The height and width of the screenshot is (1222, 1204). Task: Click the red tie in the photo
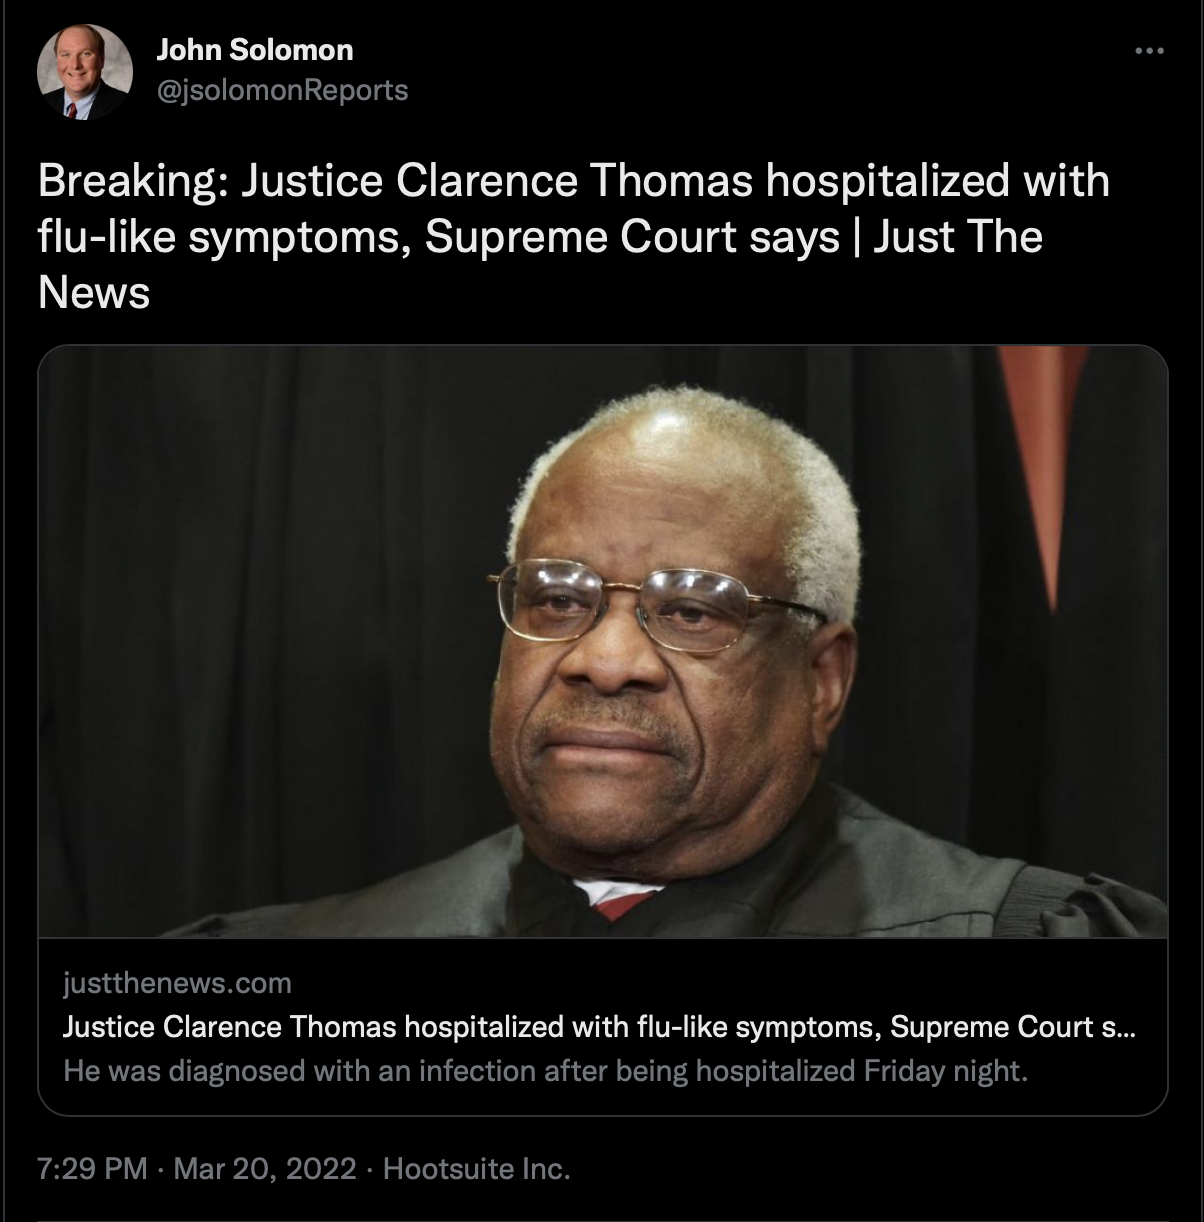point(627,903)
